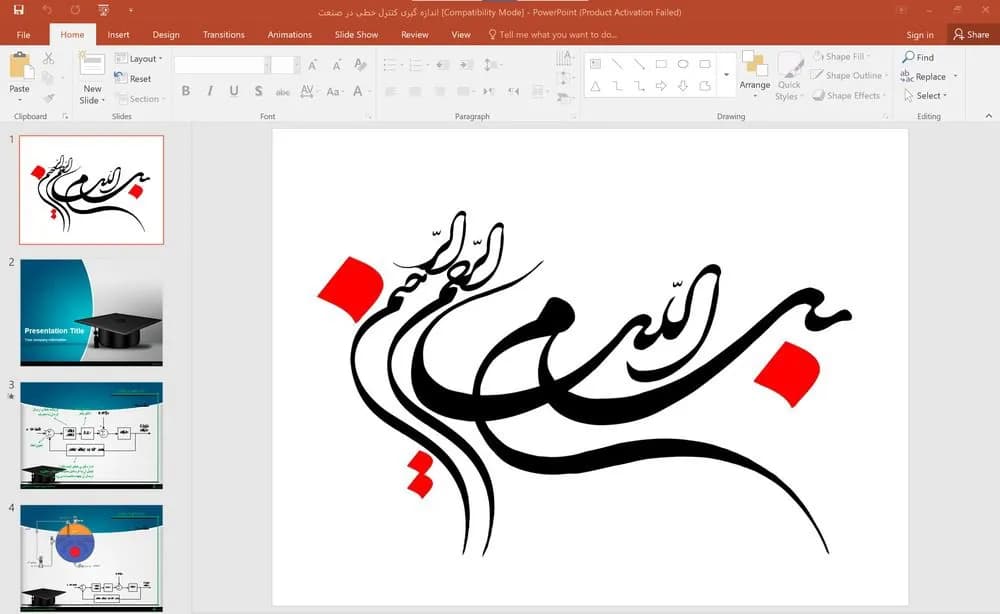Open Quick Styles gallery
This screenshot has height=614, width=1000.
[789, 76]
